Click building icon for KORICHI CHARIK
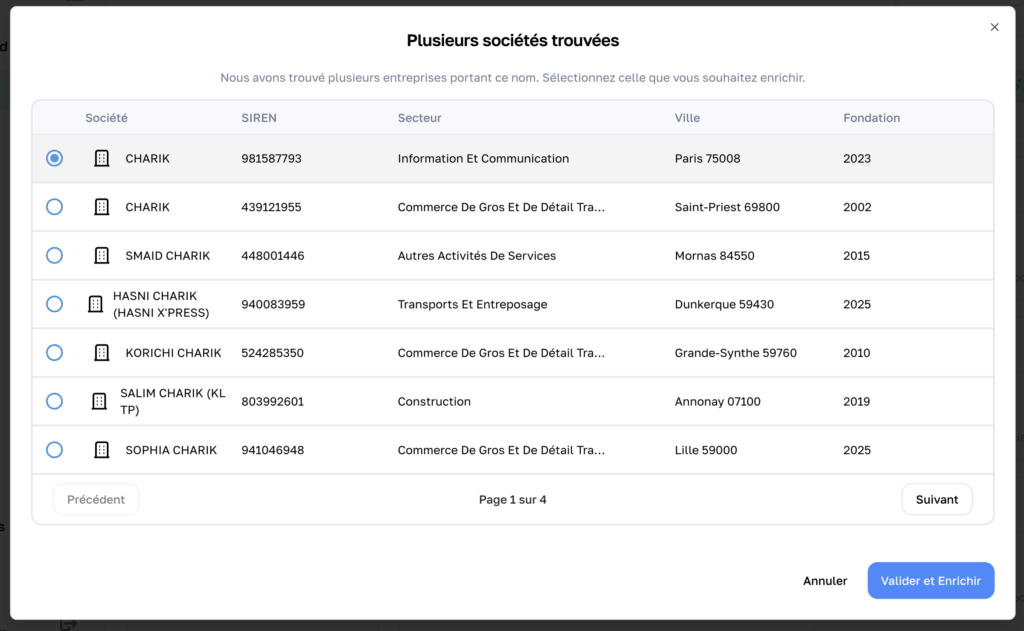 (x=101, y=353)
